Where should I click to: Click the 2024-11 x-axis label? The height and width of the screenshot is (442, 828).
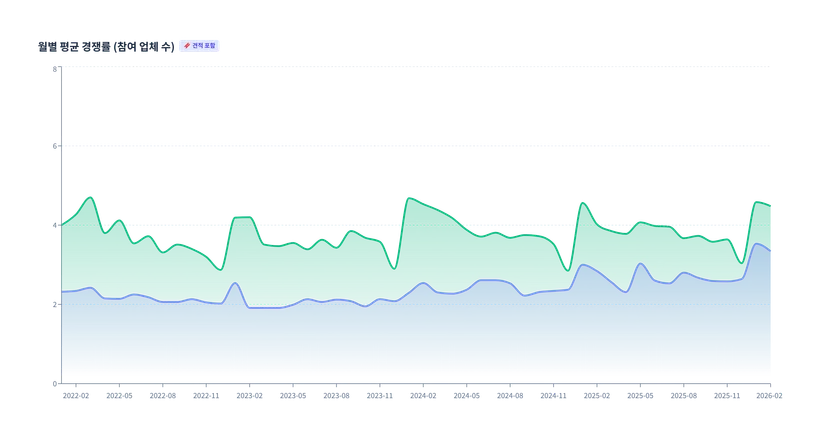point(553,396)
